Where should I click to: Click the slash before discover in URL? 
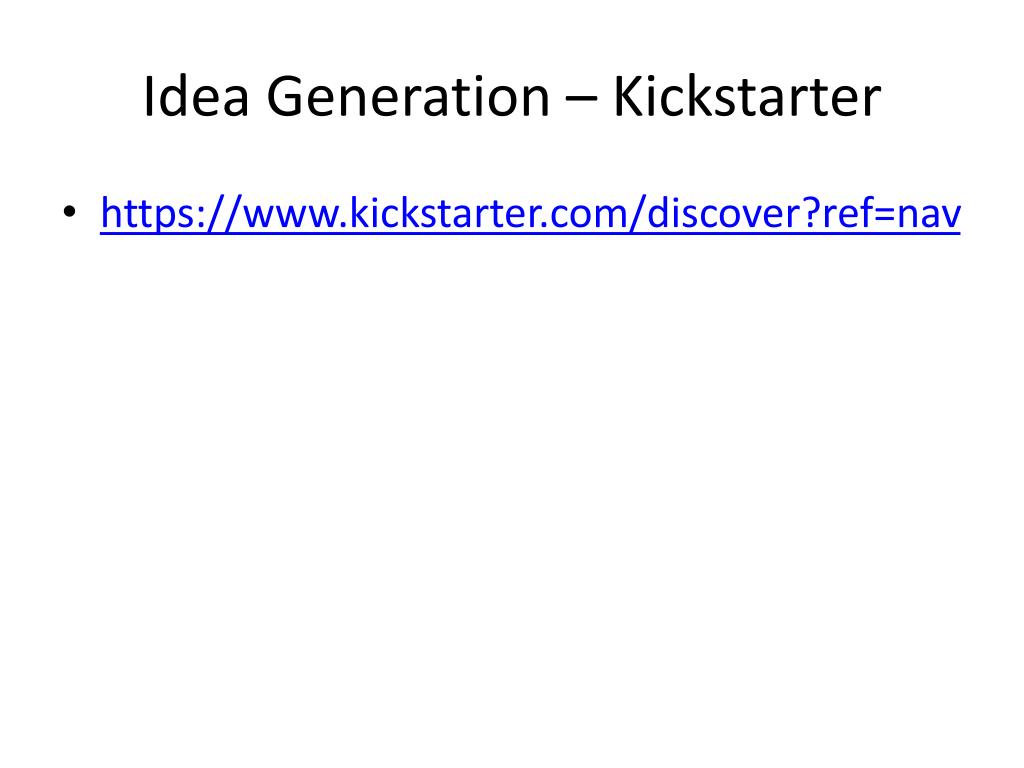[x=638, y=214]
